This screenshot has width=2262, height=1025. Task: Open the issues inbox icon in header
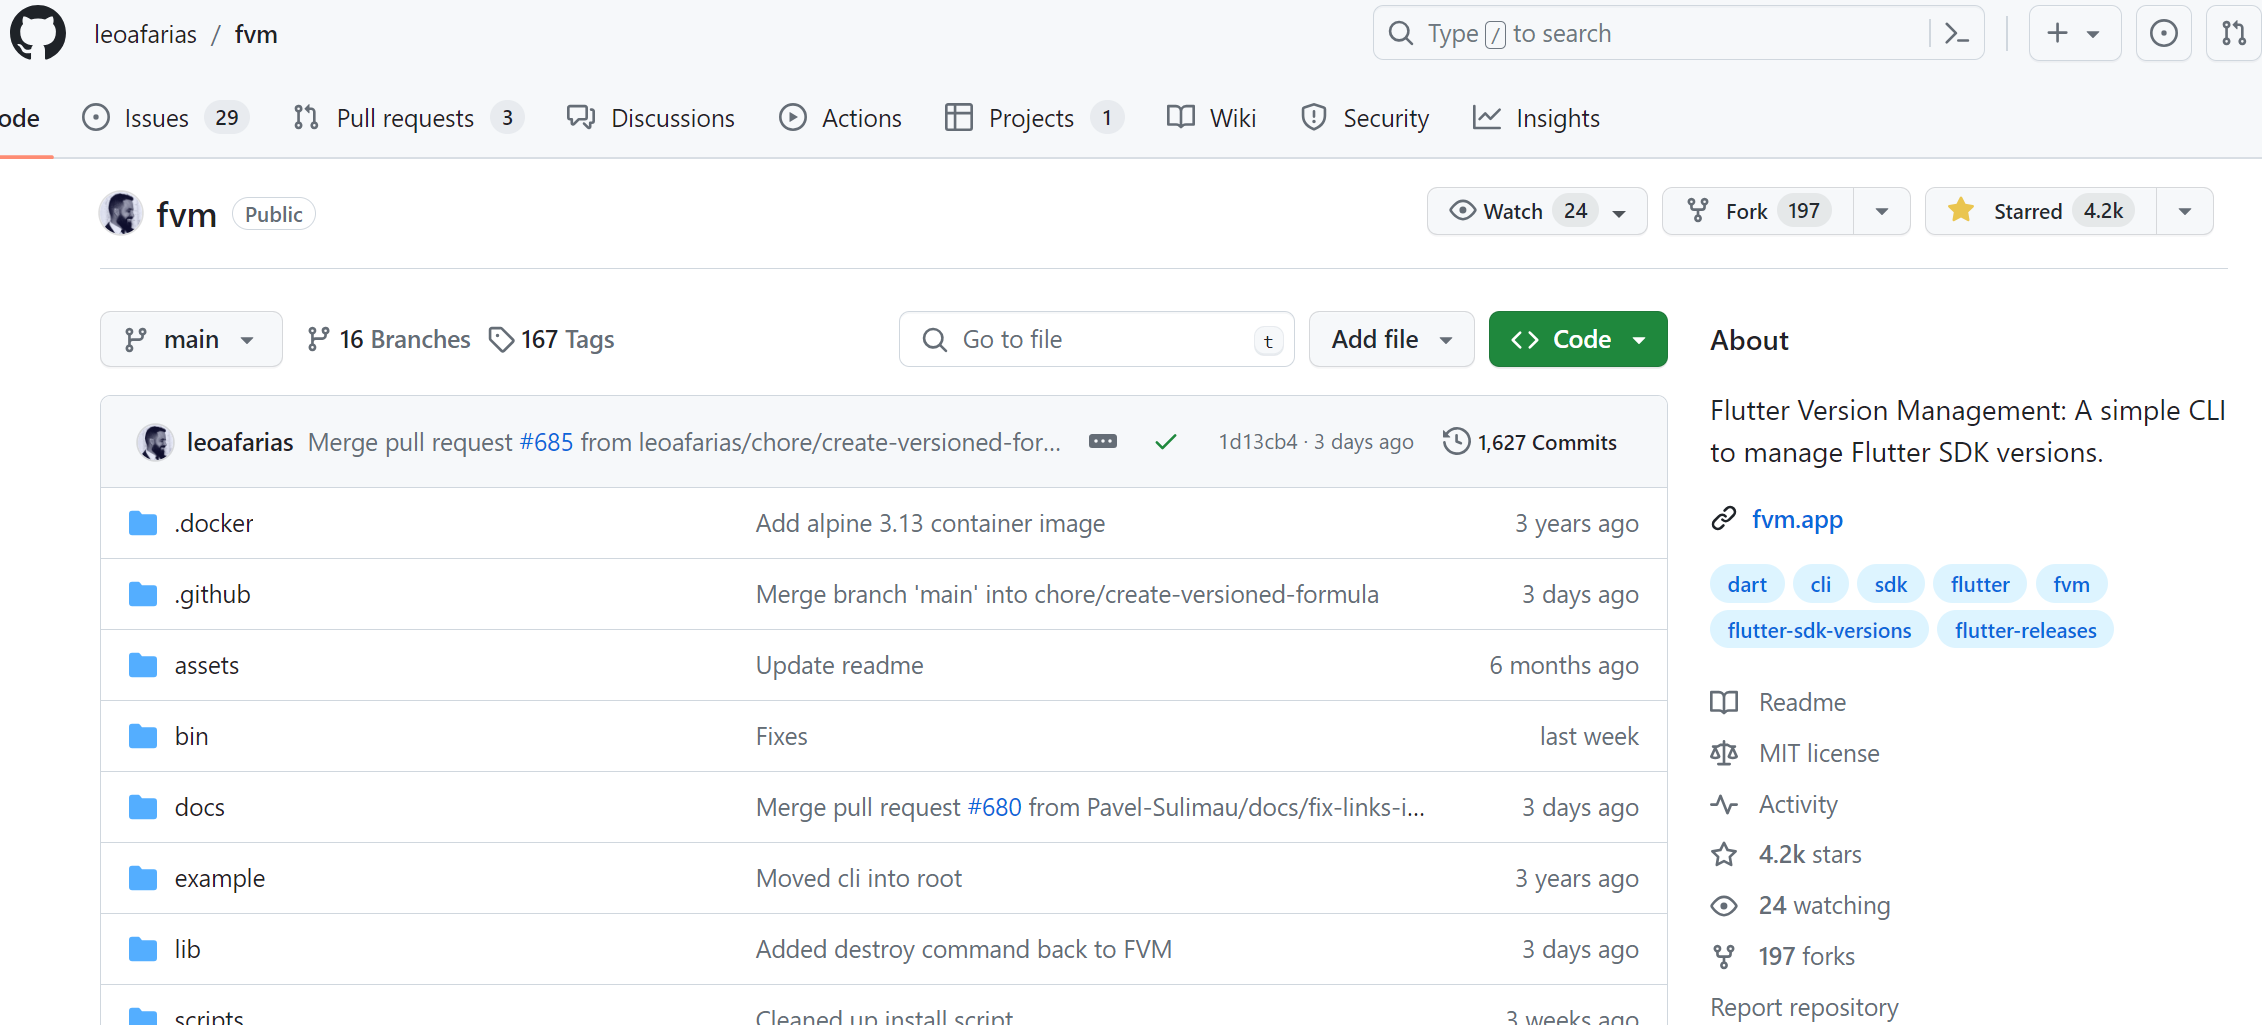[2164, 34]
